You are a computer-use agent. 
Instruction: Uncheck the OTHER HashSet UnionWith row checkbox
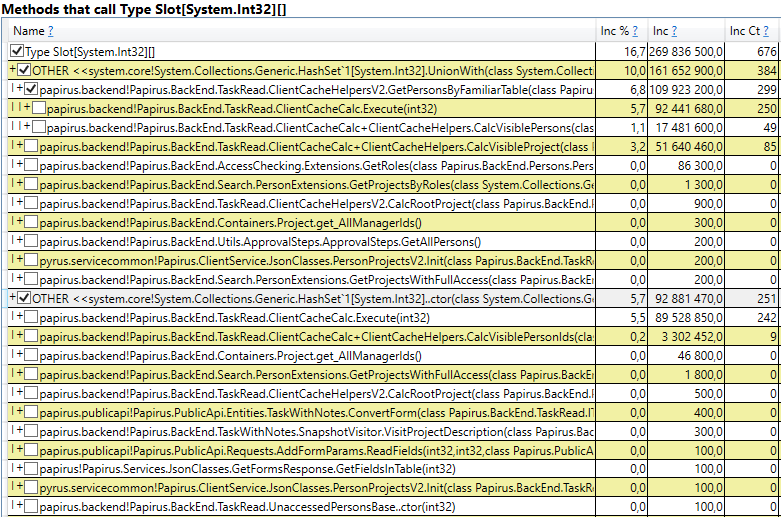(24, 70)
